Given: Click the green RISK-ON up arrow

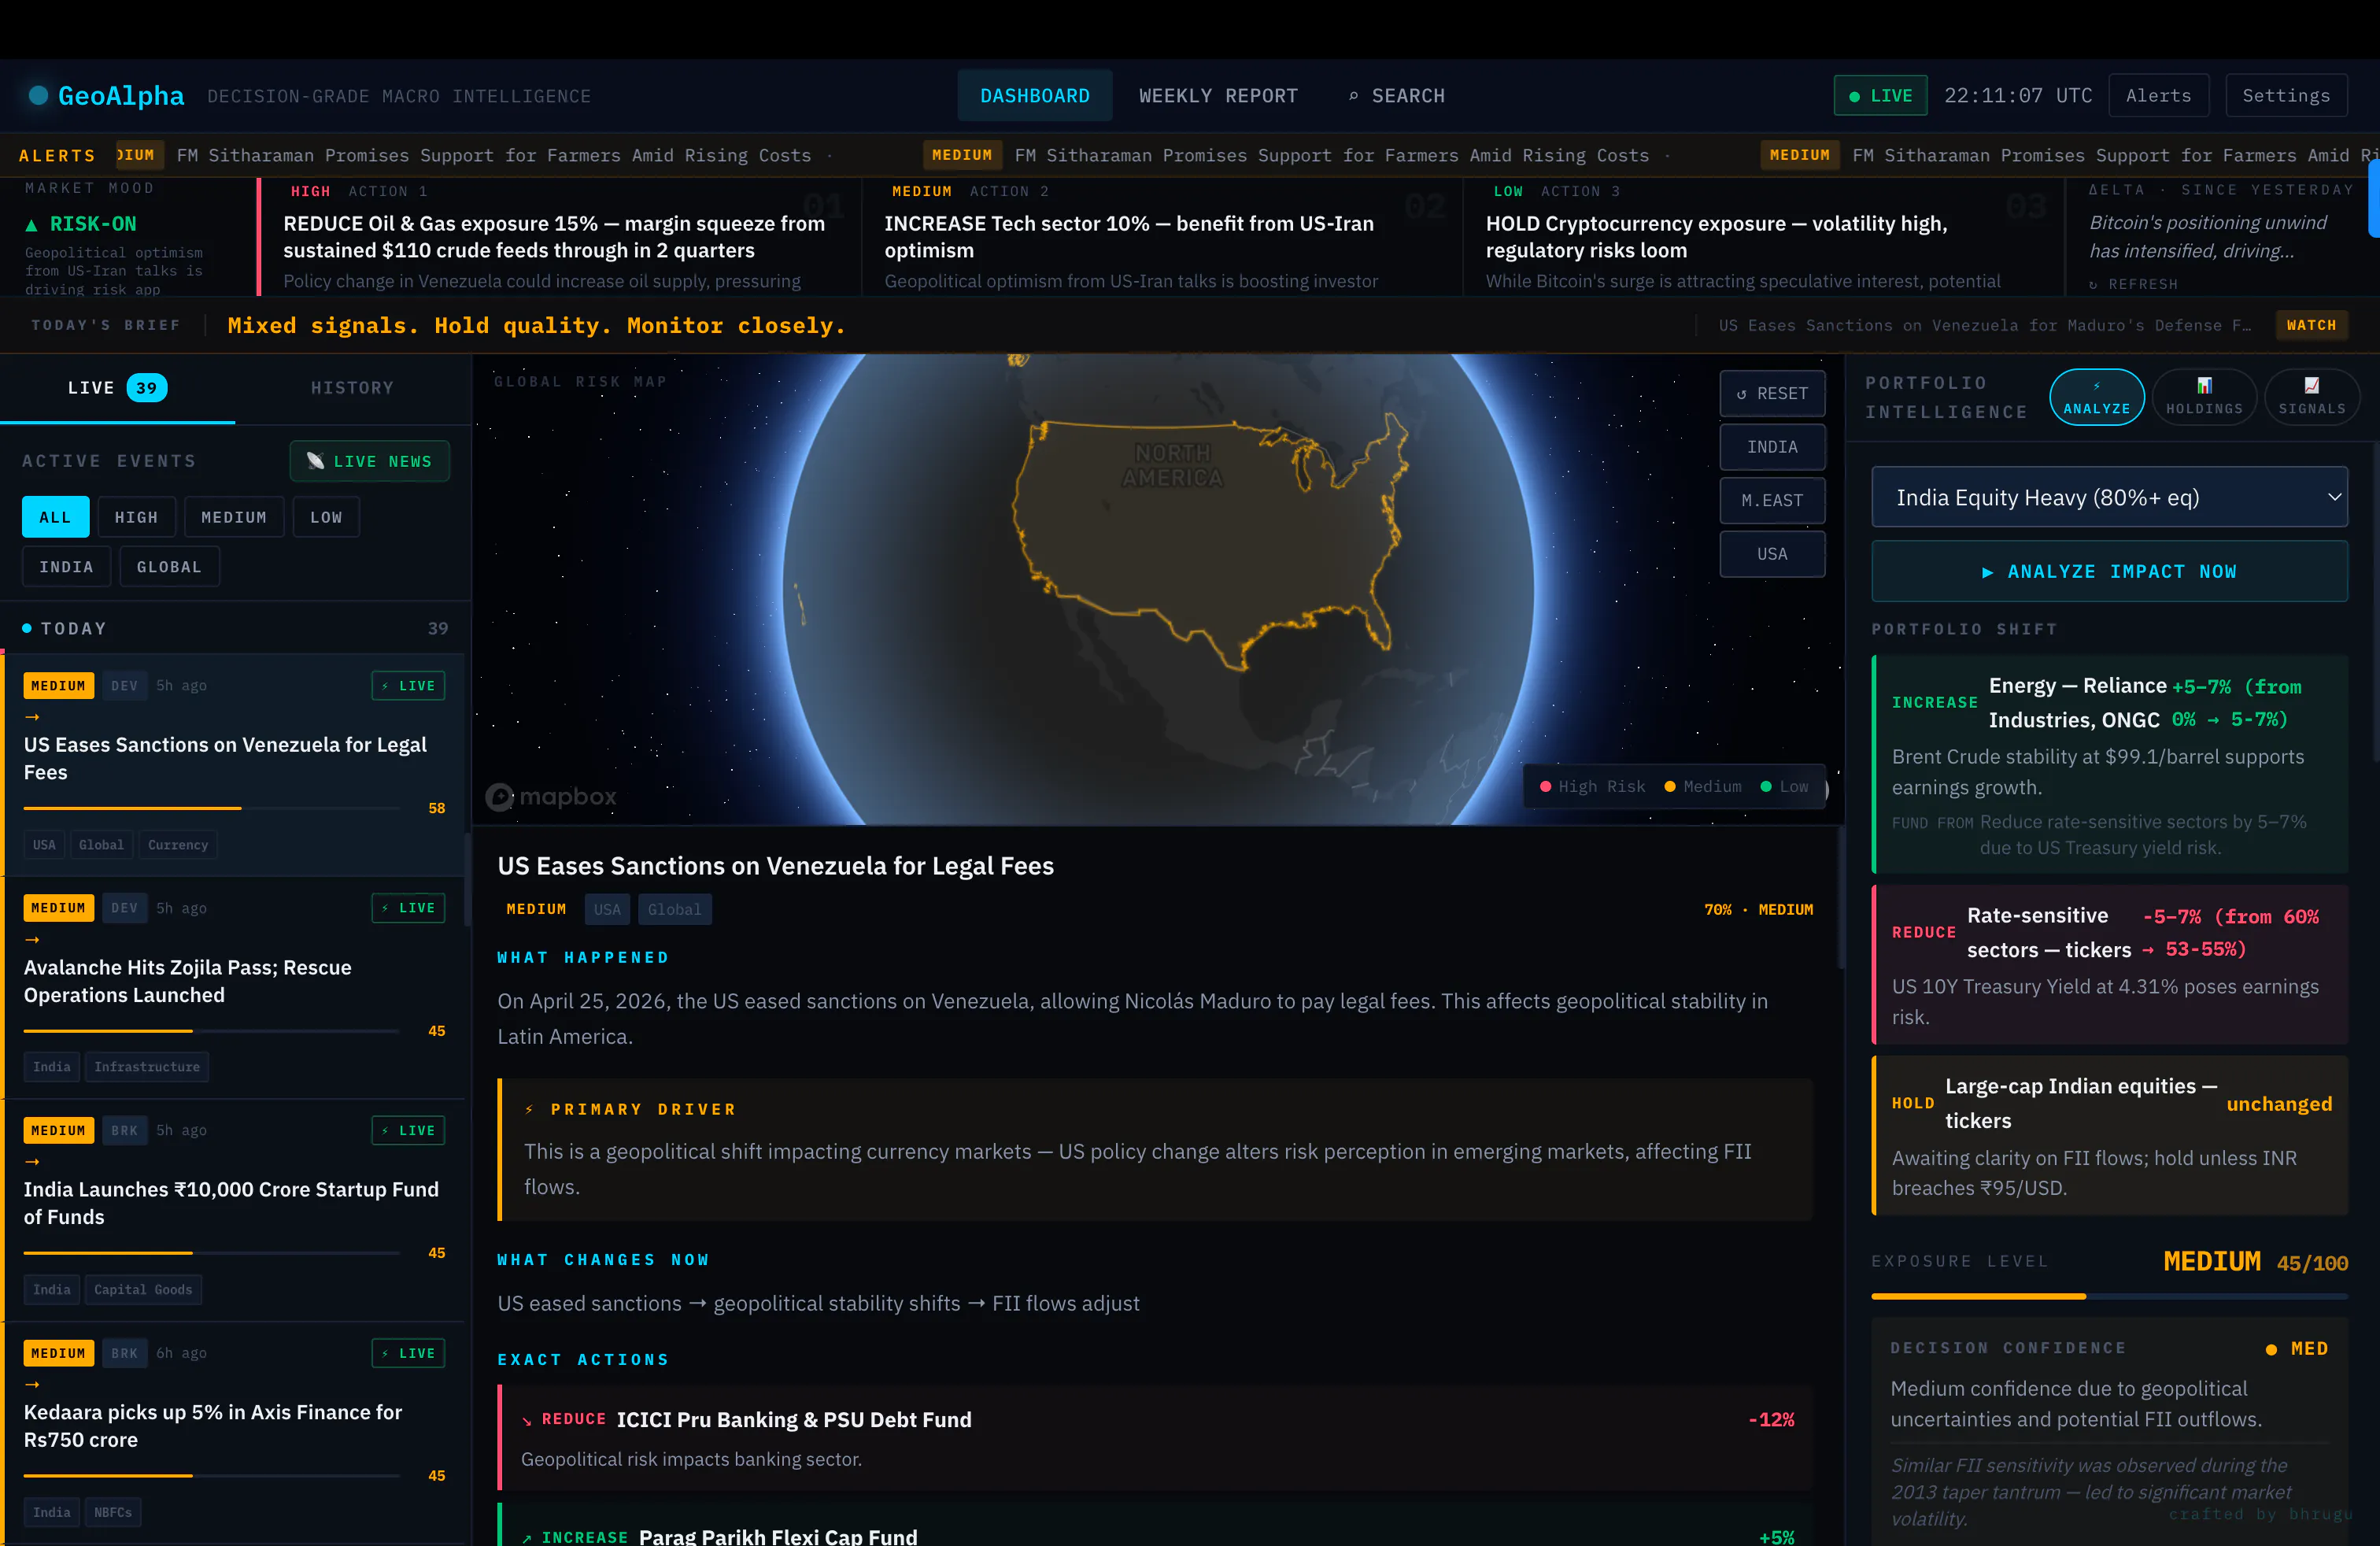Looking at the screenshot, I should [32, 225].
